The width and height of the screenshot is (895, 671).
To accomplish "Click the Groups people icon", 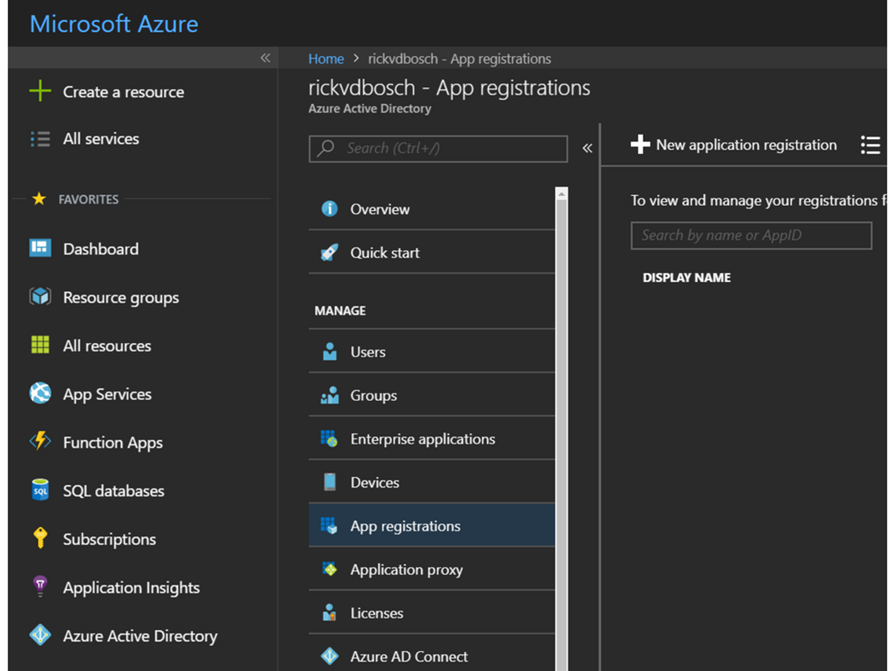I will click(x=329, y=395).
